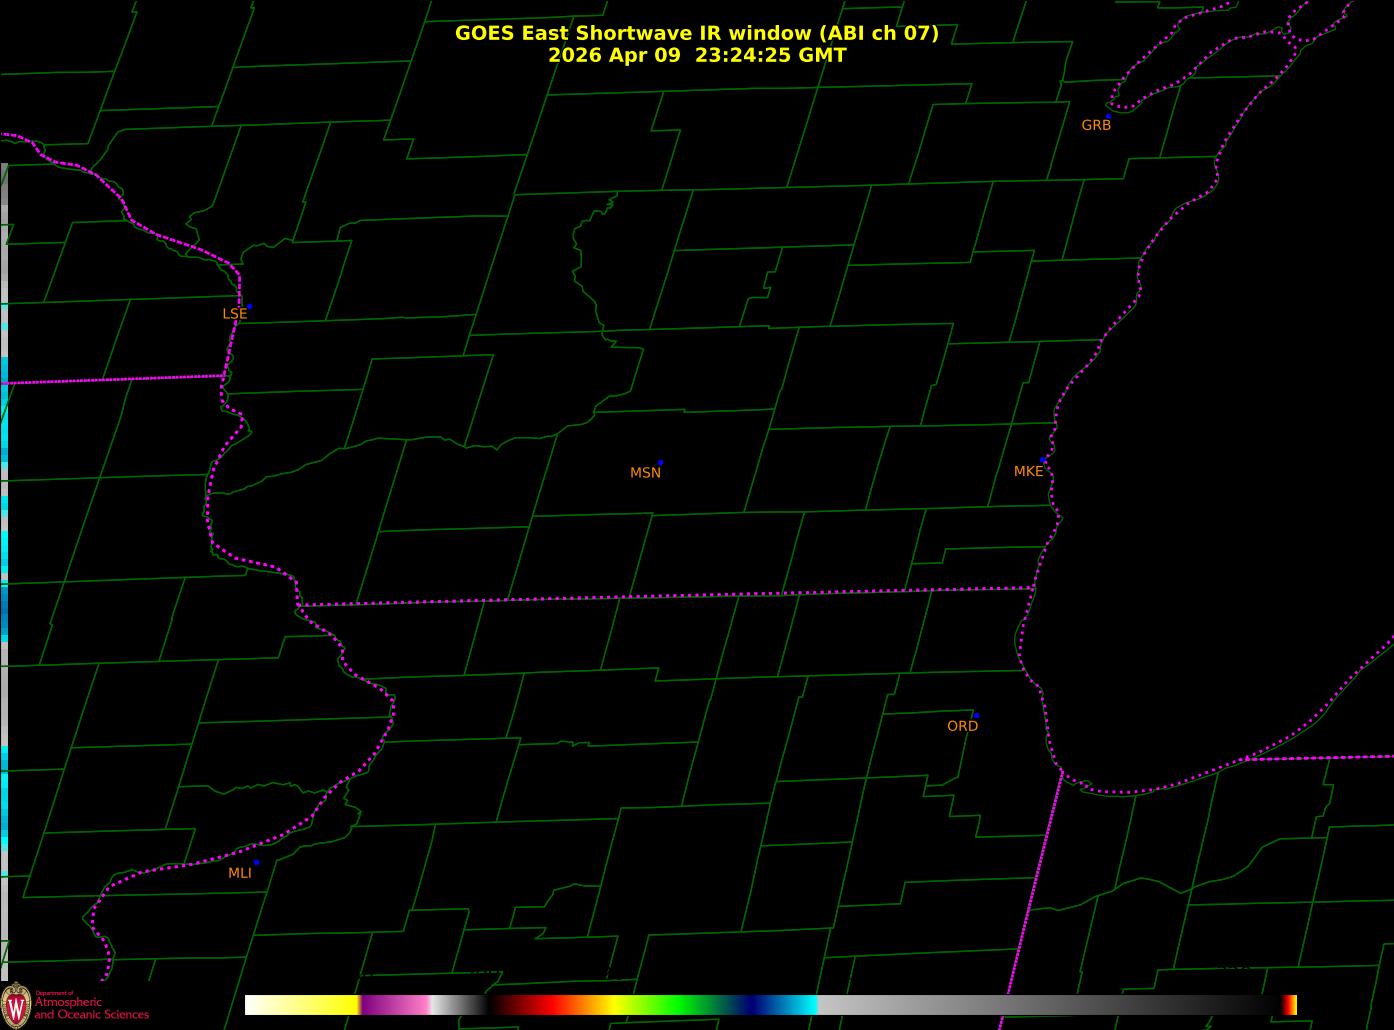Click the MLI station label
Screen dimensions: 1394x1030
coord(240,873)
